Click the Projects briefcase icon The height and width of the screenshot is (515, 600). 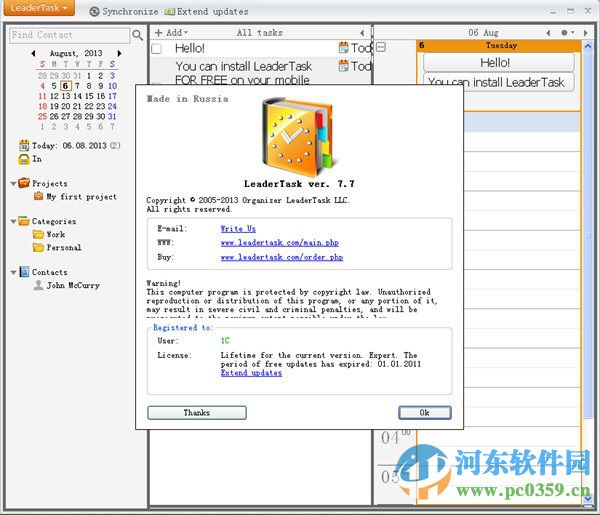[x=24, y=183]
